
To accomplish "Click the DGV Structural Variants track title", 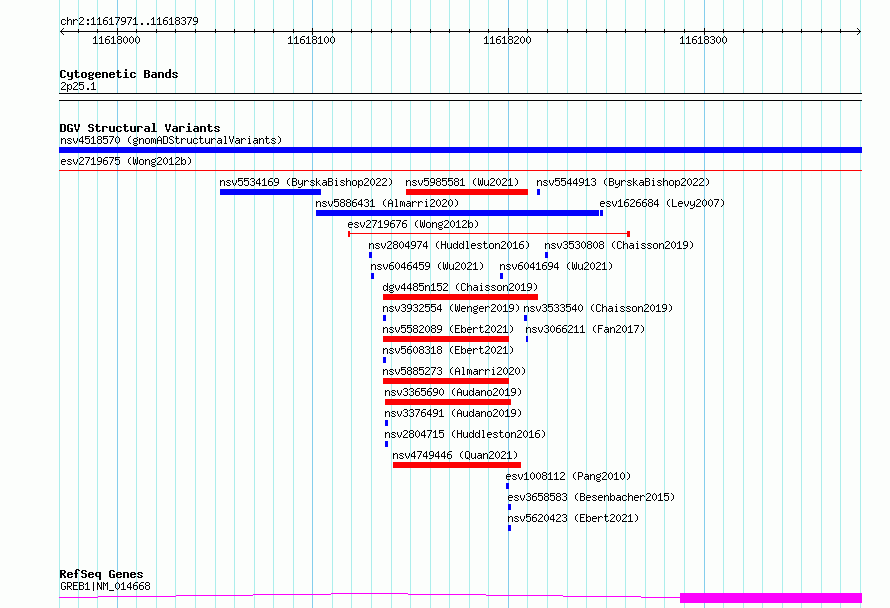I will 140,128.
